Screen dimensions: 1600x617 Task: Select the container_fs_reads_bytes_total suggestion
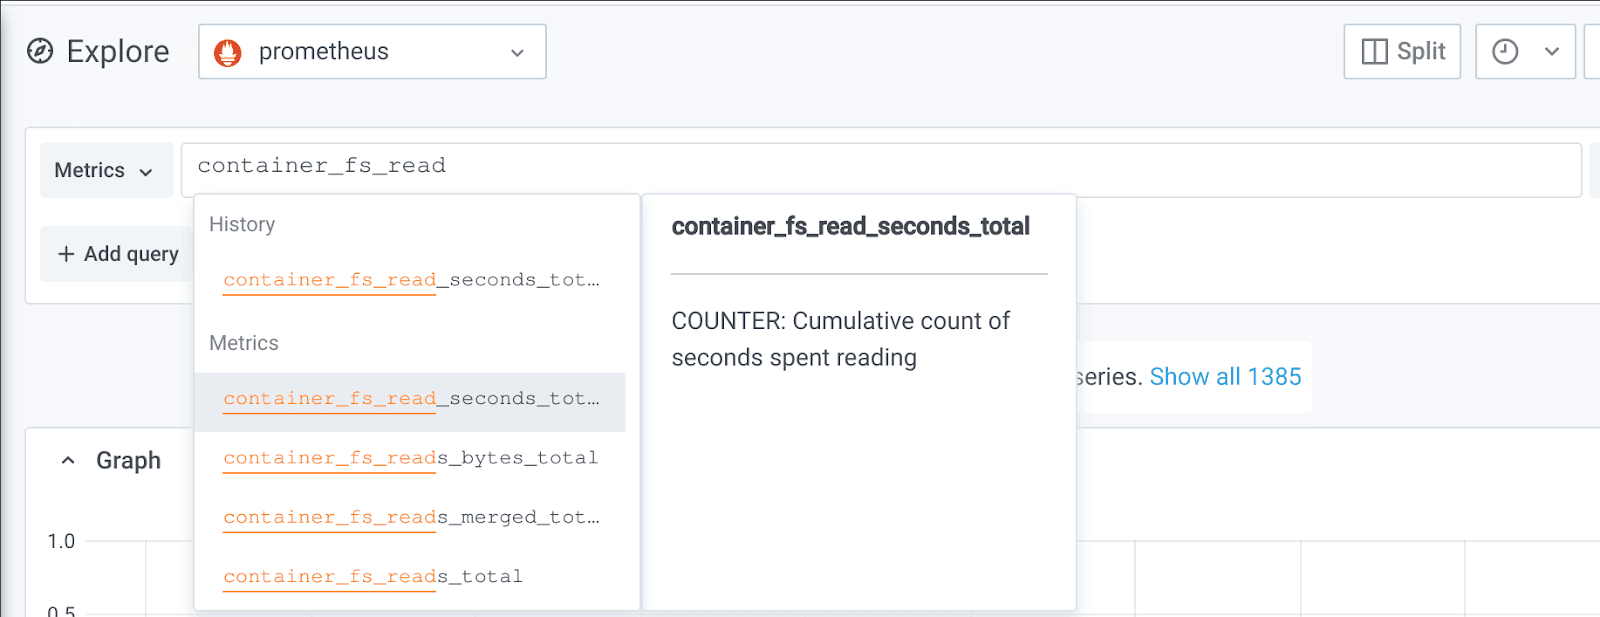pyautogui.click(x=410, y=458)
